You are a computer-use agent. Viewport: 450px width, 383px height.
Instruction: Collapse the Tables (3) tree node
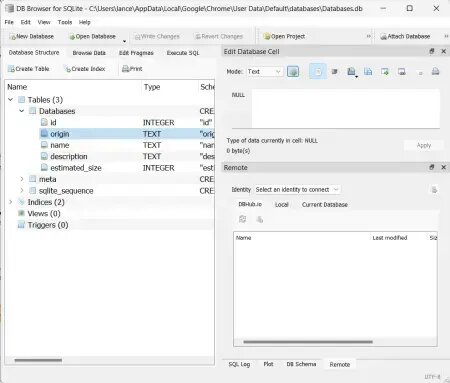pos(11,99)
